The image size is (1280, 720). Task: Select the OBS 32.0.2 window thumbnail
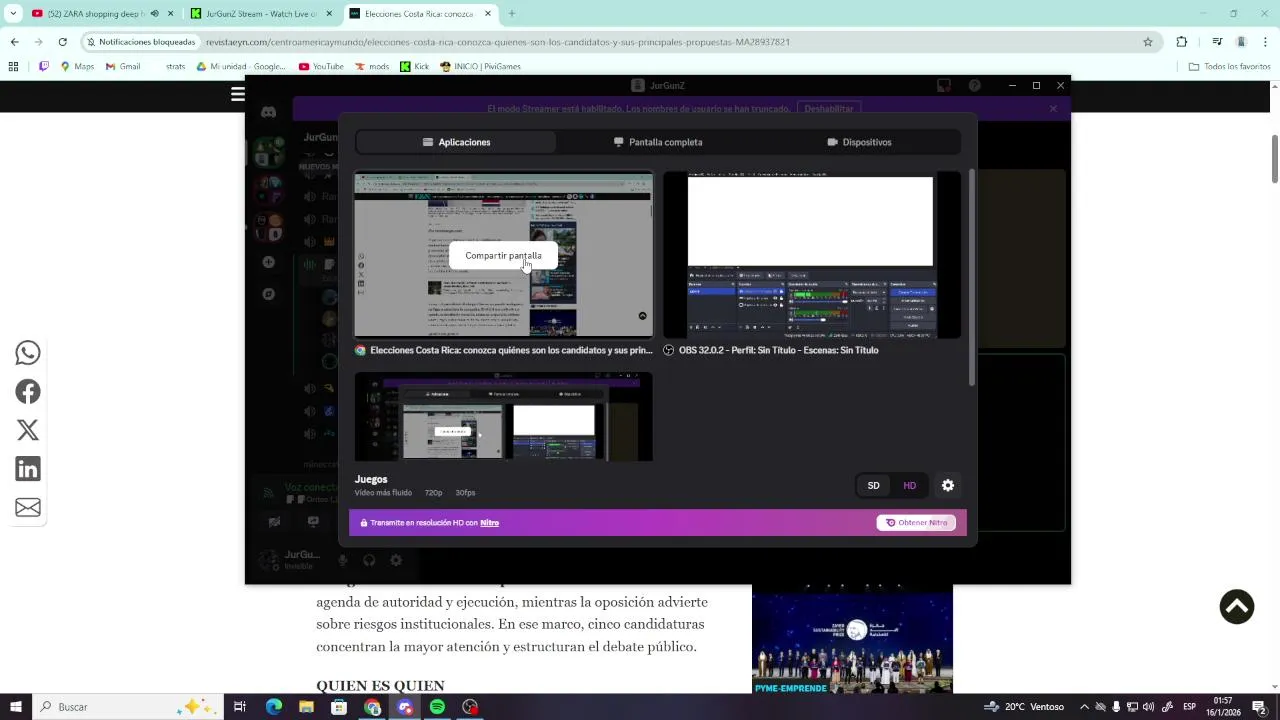coord(812,255)
